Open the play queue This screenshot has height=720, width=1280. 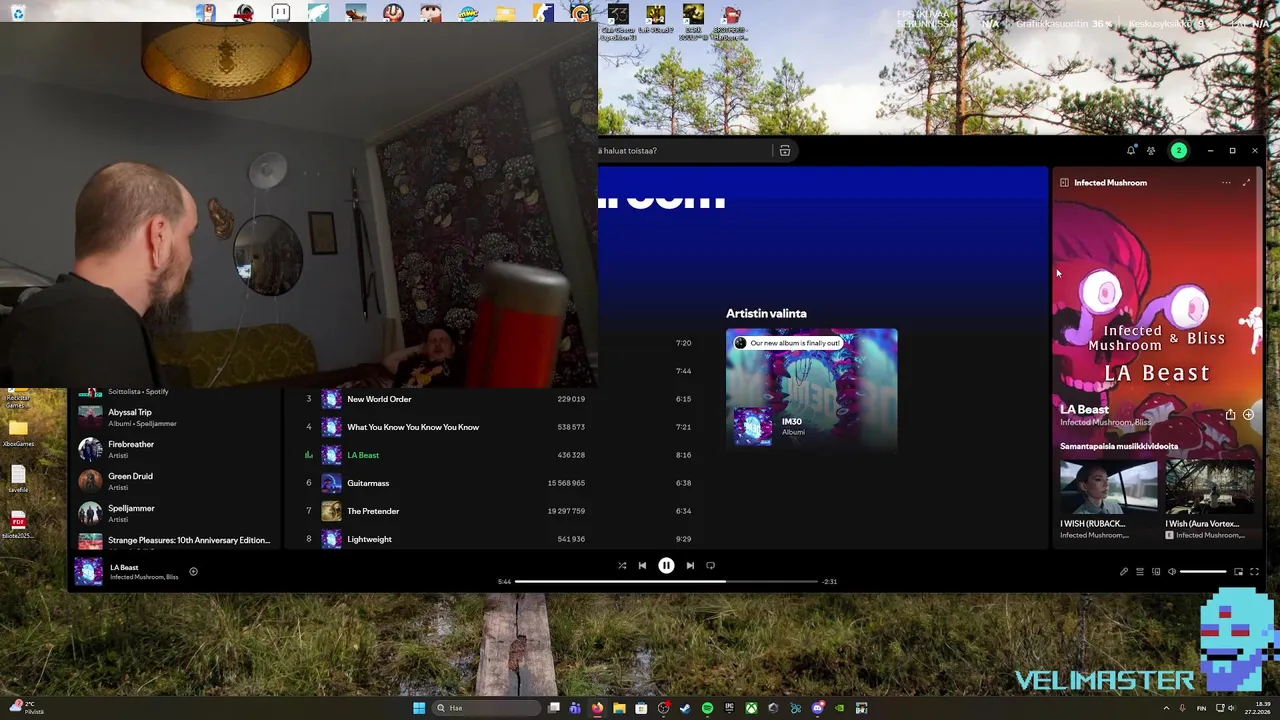pyautogui.click(x=1139, y=572)
